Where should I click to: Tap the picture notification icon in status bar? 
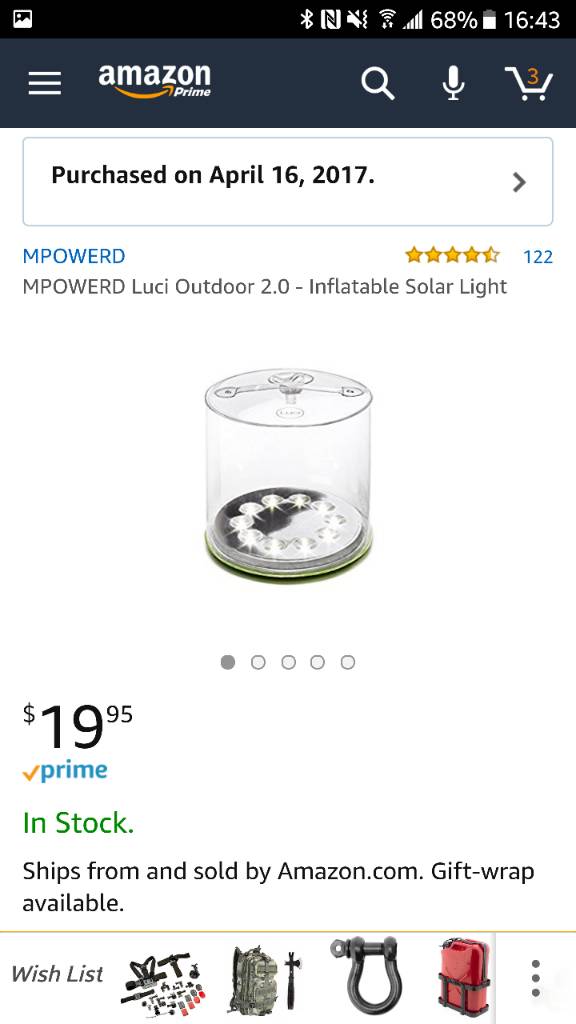click(x=23, y=20)
